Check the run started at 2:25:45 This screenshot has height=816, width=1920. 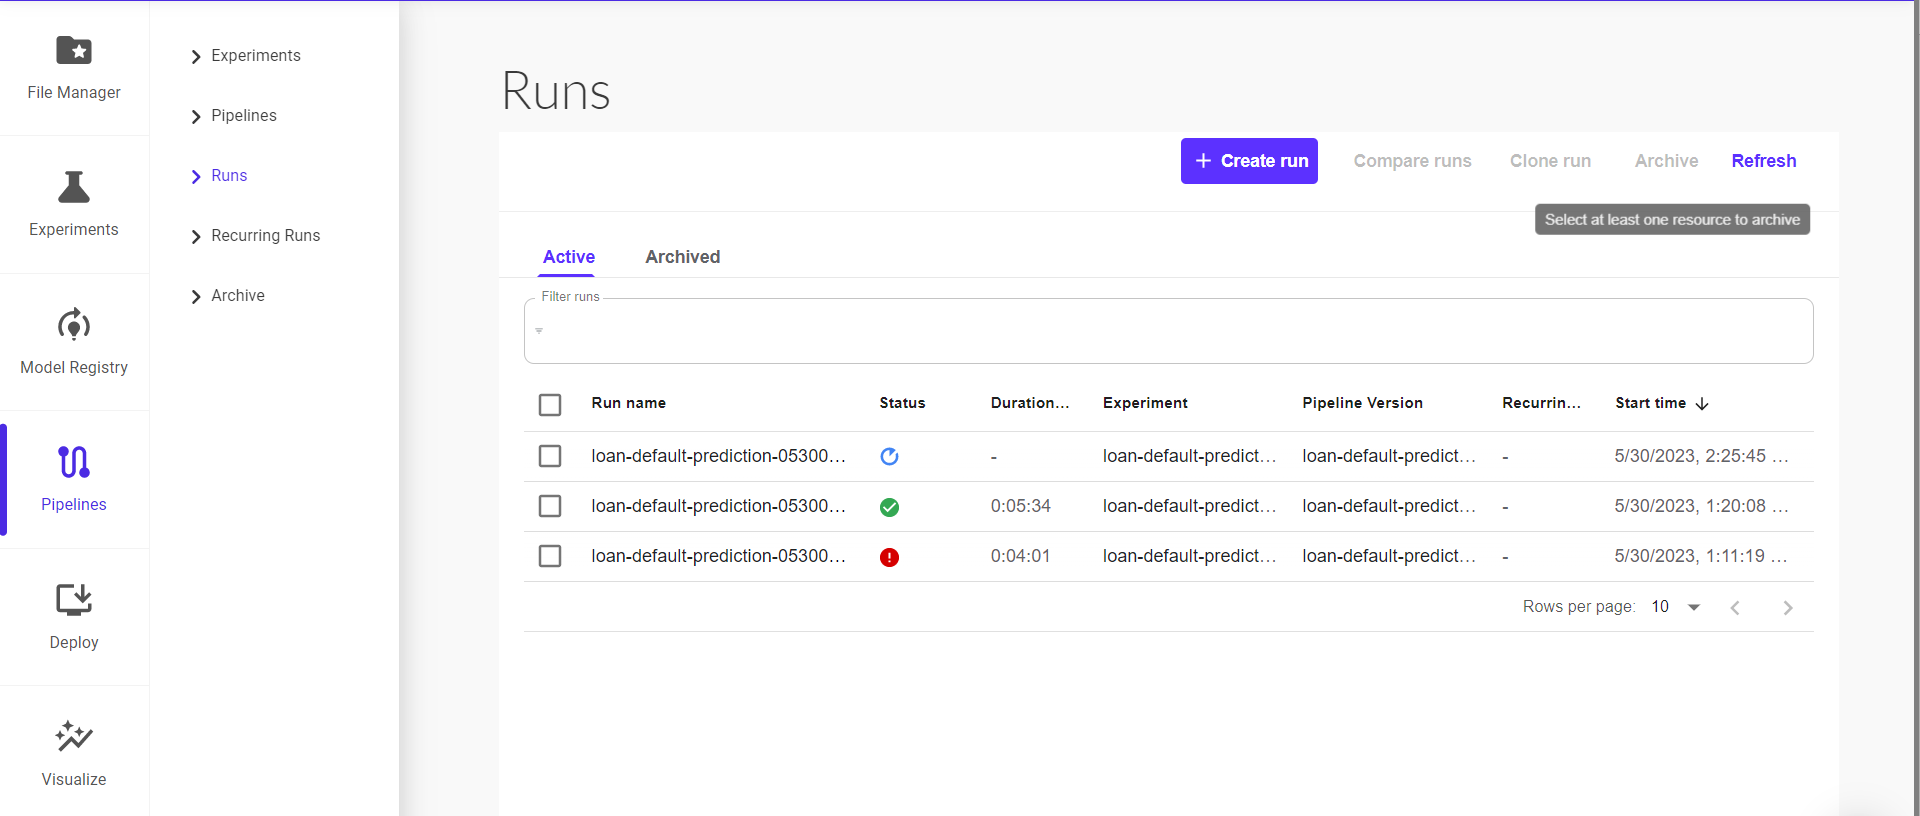(x=550, y=456)
